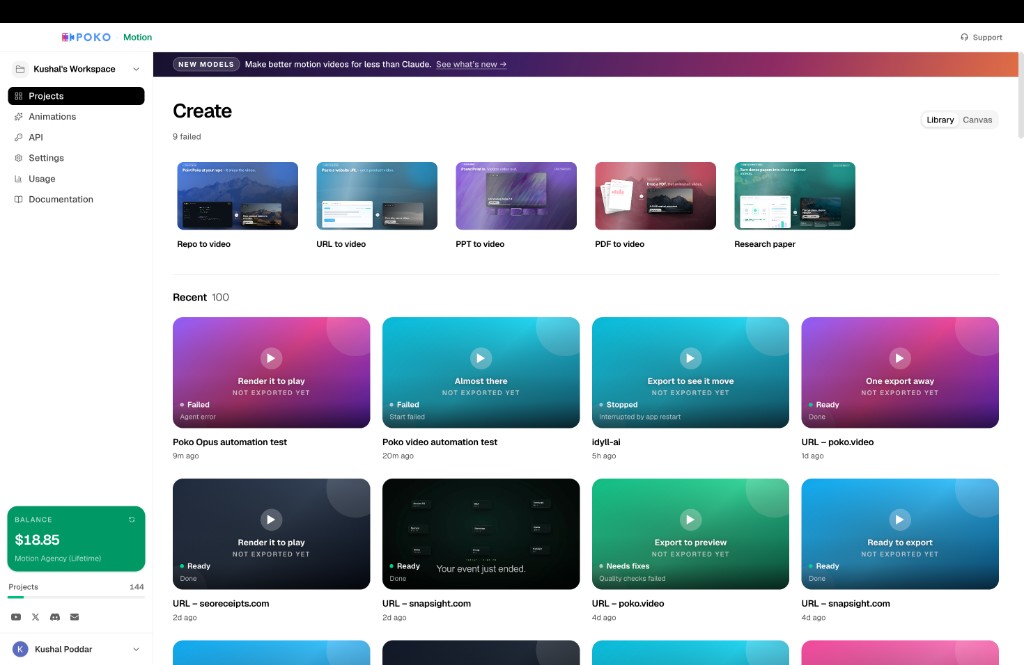Image resolution: width=1024 pixels, height=665 pixels.
Task: Click the Poko Opus automation test title
Action: (230, 442)
